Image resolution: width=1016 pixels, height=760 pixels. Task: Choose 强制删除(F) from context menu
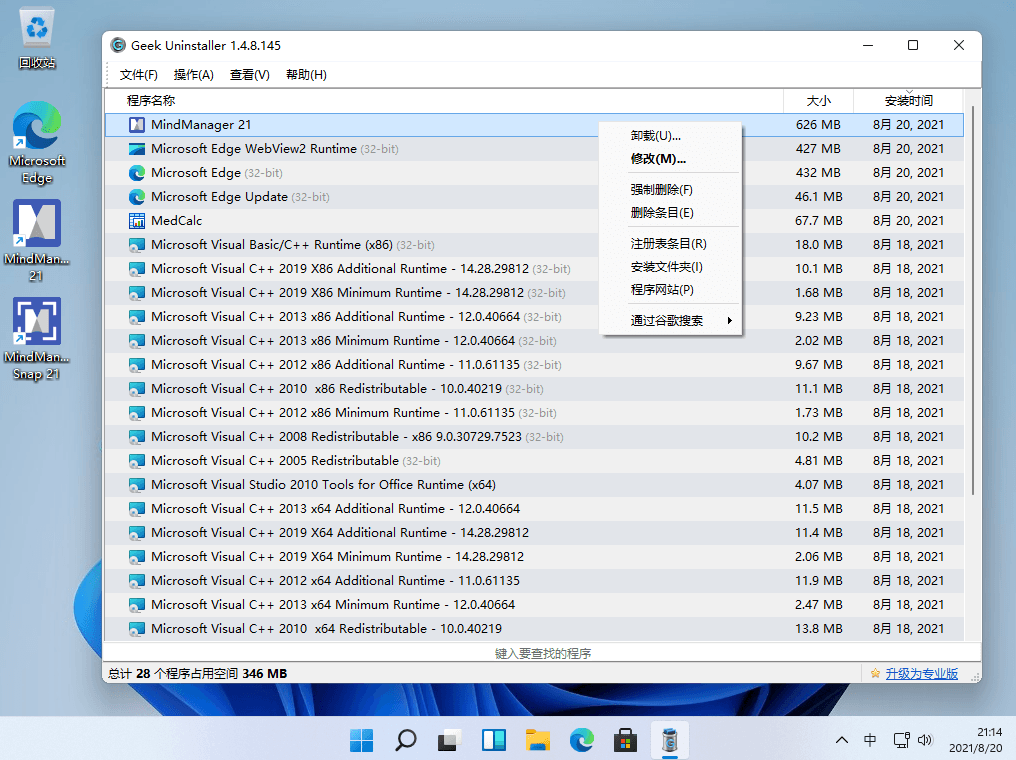click(670, 190)
